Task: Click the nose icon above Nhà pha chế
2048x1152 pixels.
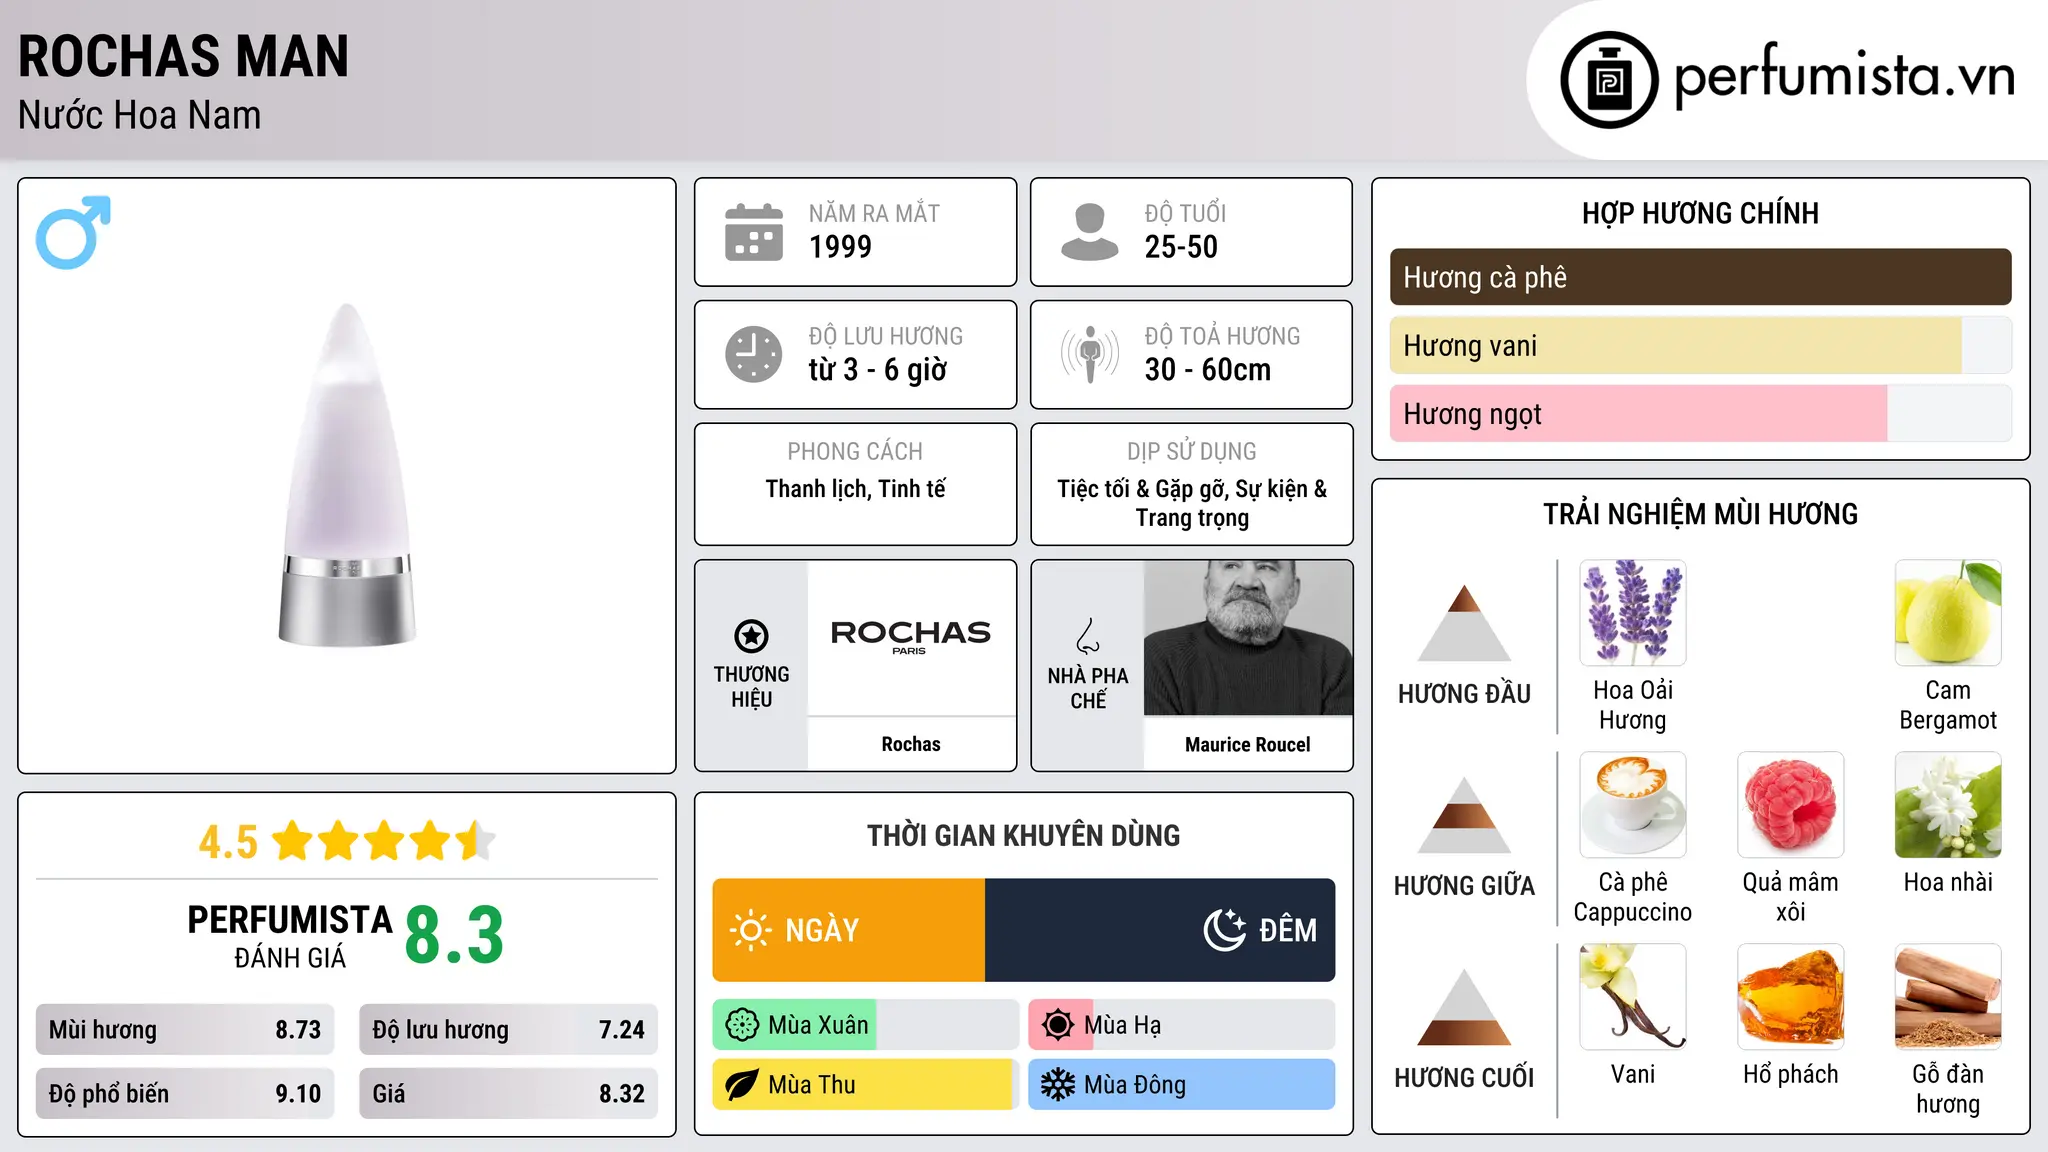Action: [x=1088, y=636]
